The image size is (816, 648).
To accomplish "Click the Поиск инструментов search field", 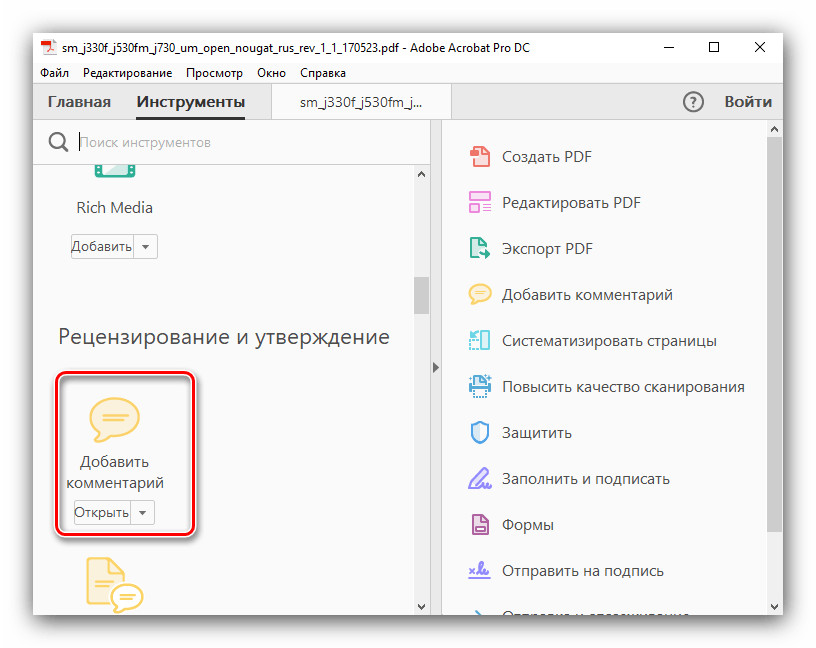I will pyautogui.click(x=240, y=143).
